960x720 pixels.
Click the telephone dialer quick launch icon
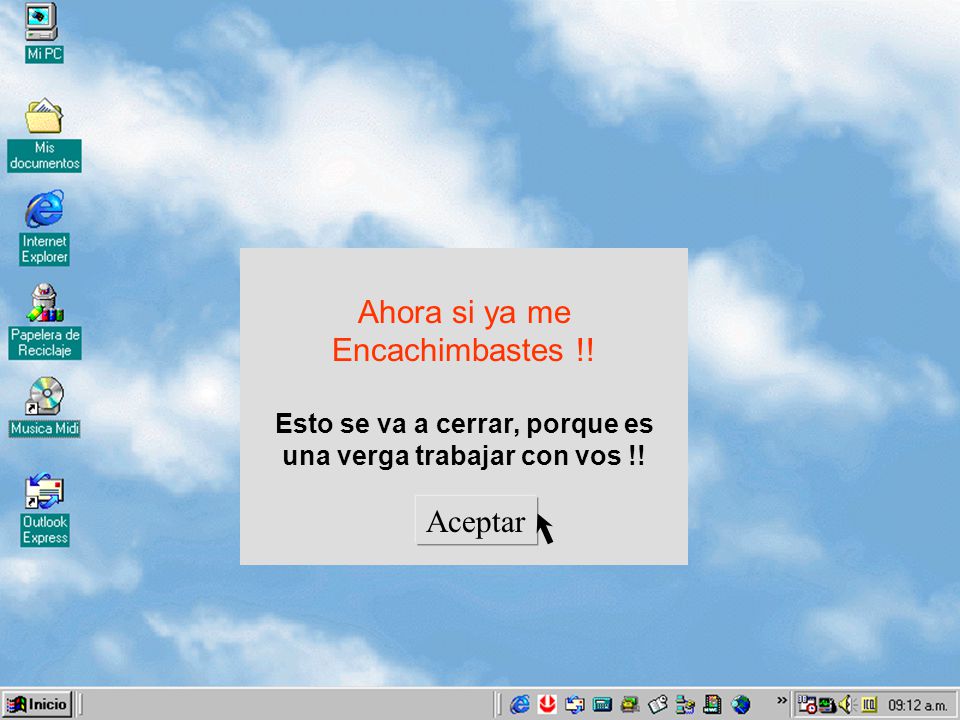coord(630,705)
